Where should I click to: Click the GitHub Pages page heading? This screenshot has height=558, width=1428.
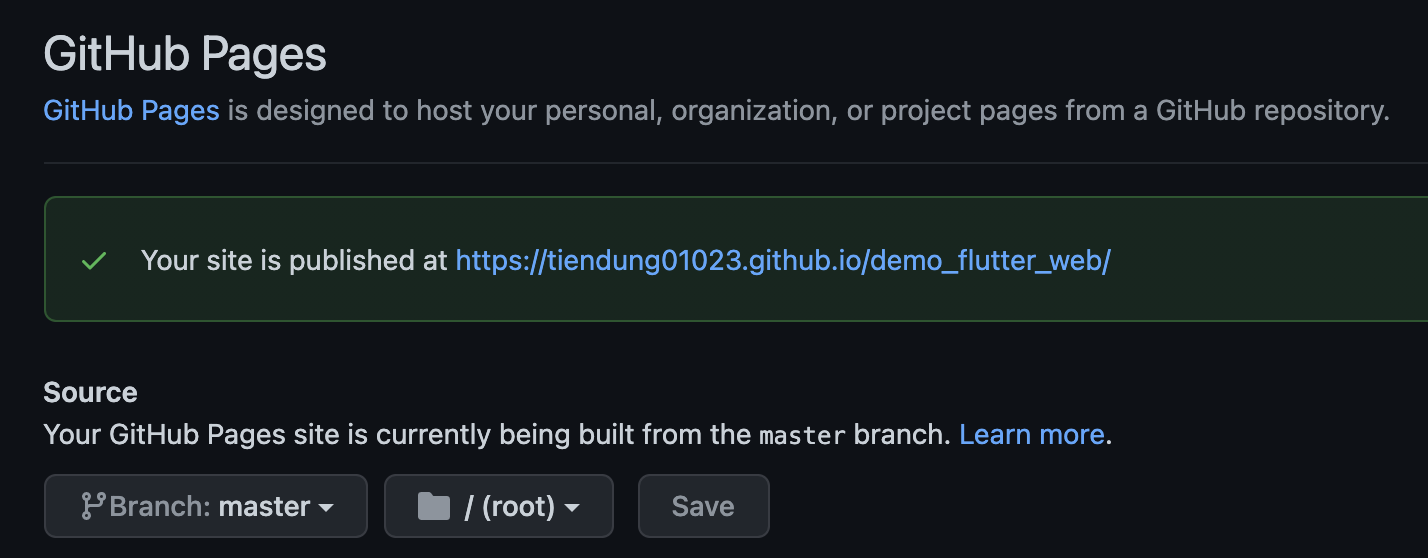tap(185, 55)
